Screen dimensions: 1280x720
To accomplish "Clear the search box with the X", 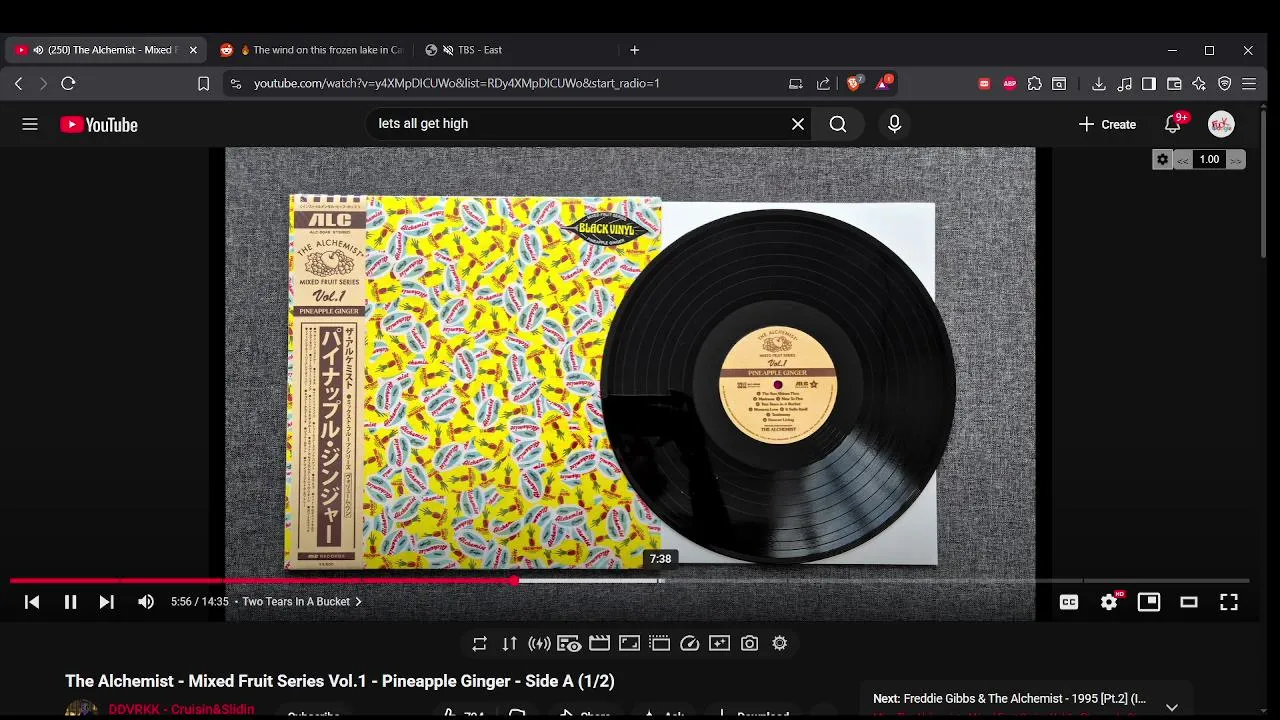I will tap(798, 124).
